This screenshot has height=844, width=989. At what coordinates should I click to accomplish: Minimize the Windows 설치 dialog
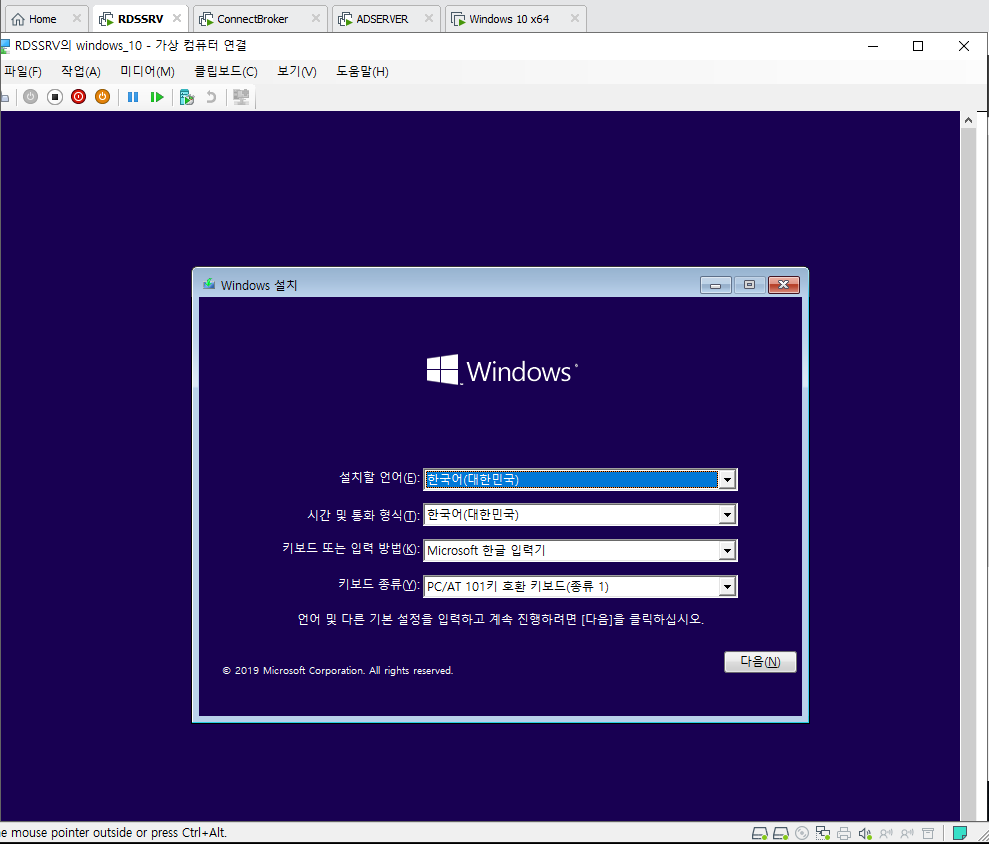[x=715, y=285]
